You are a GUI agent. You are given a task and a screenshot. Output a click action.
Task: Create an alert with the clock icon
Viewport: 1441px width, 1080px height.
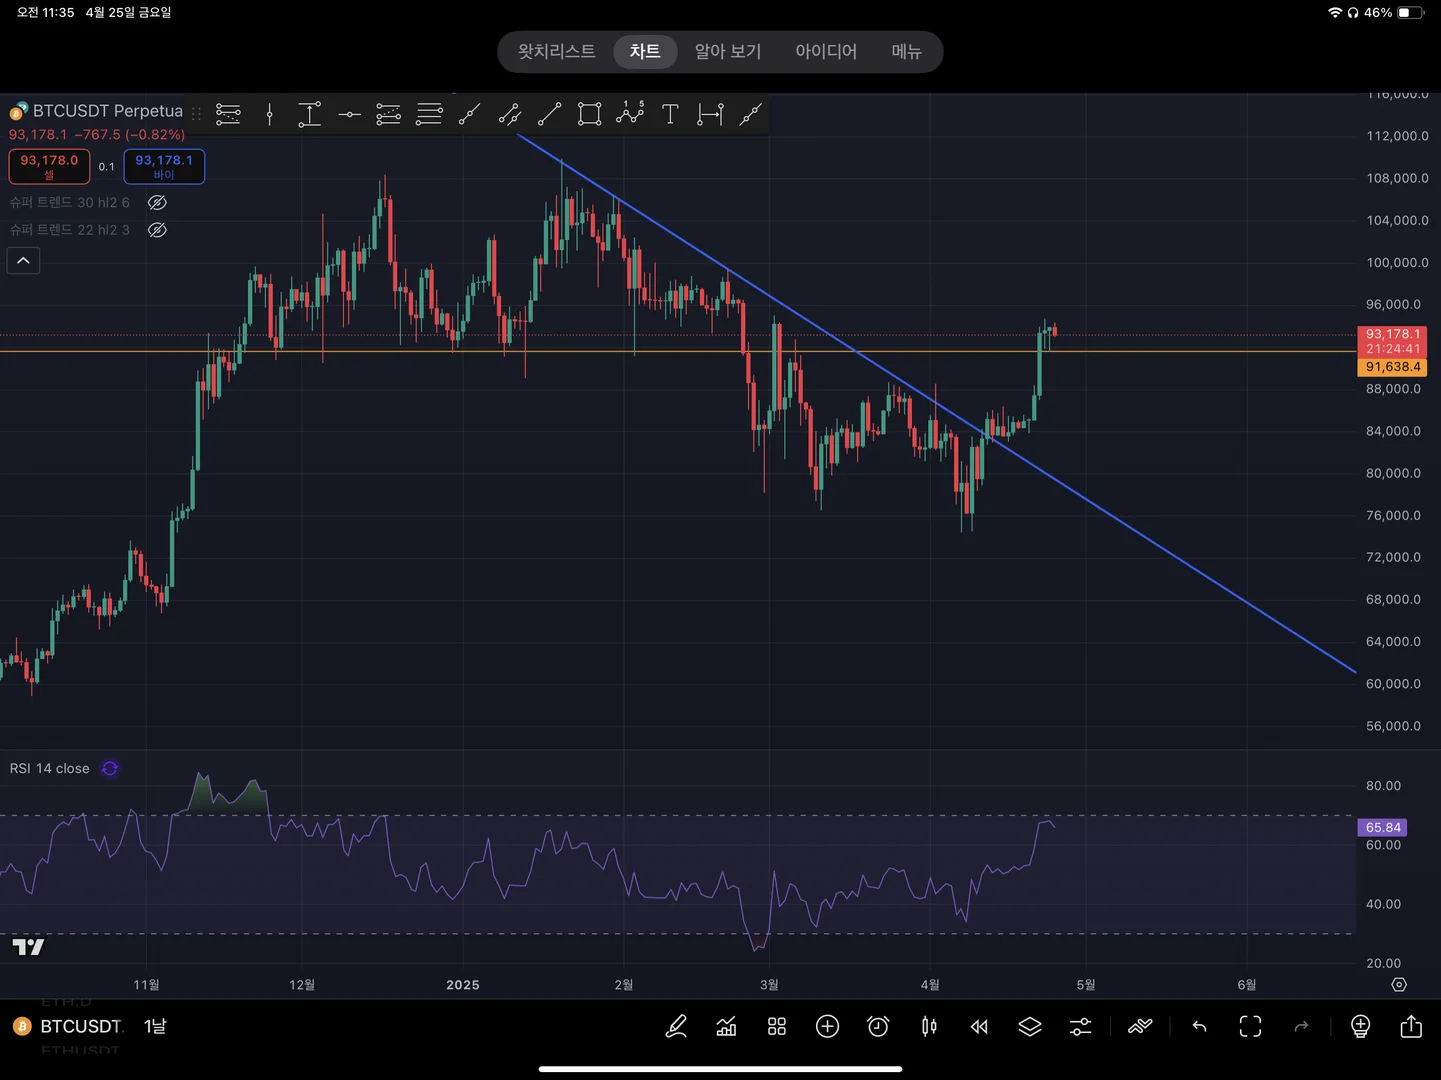pos(878,1026)
